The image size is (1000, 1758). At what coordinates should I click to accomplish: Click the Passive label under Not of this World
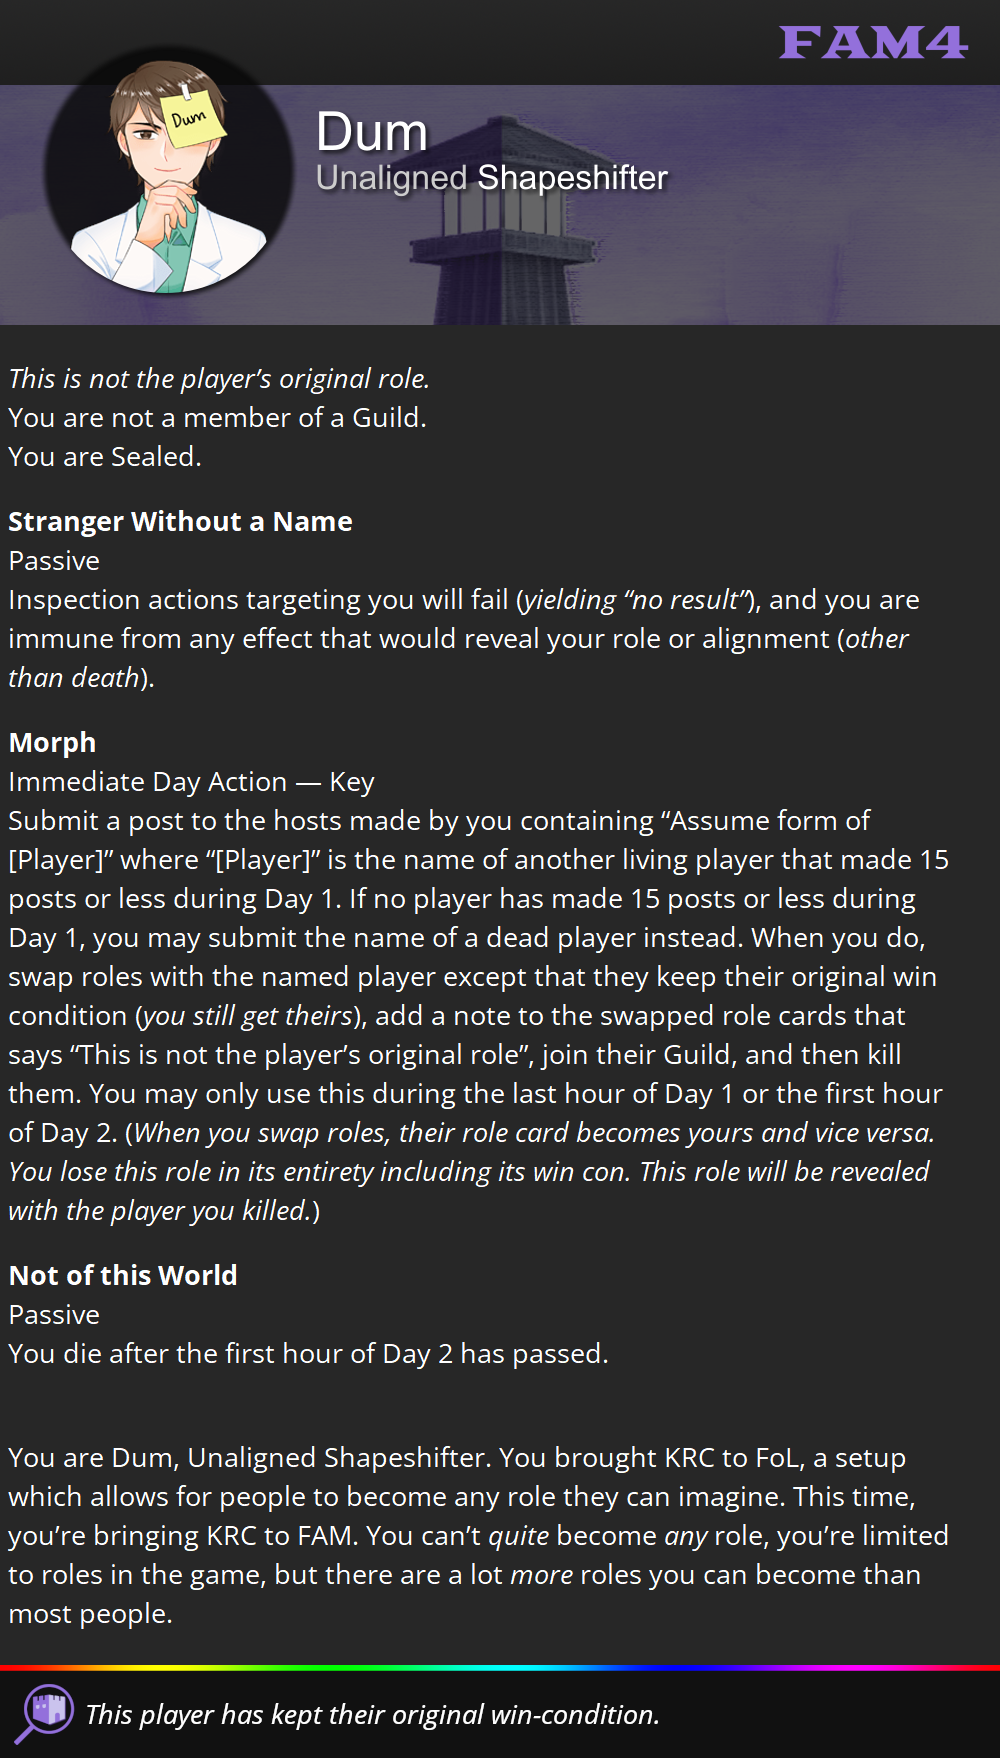click(54, 1314)
